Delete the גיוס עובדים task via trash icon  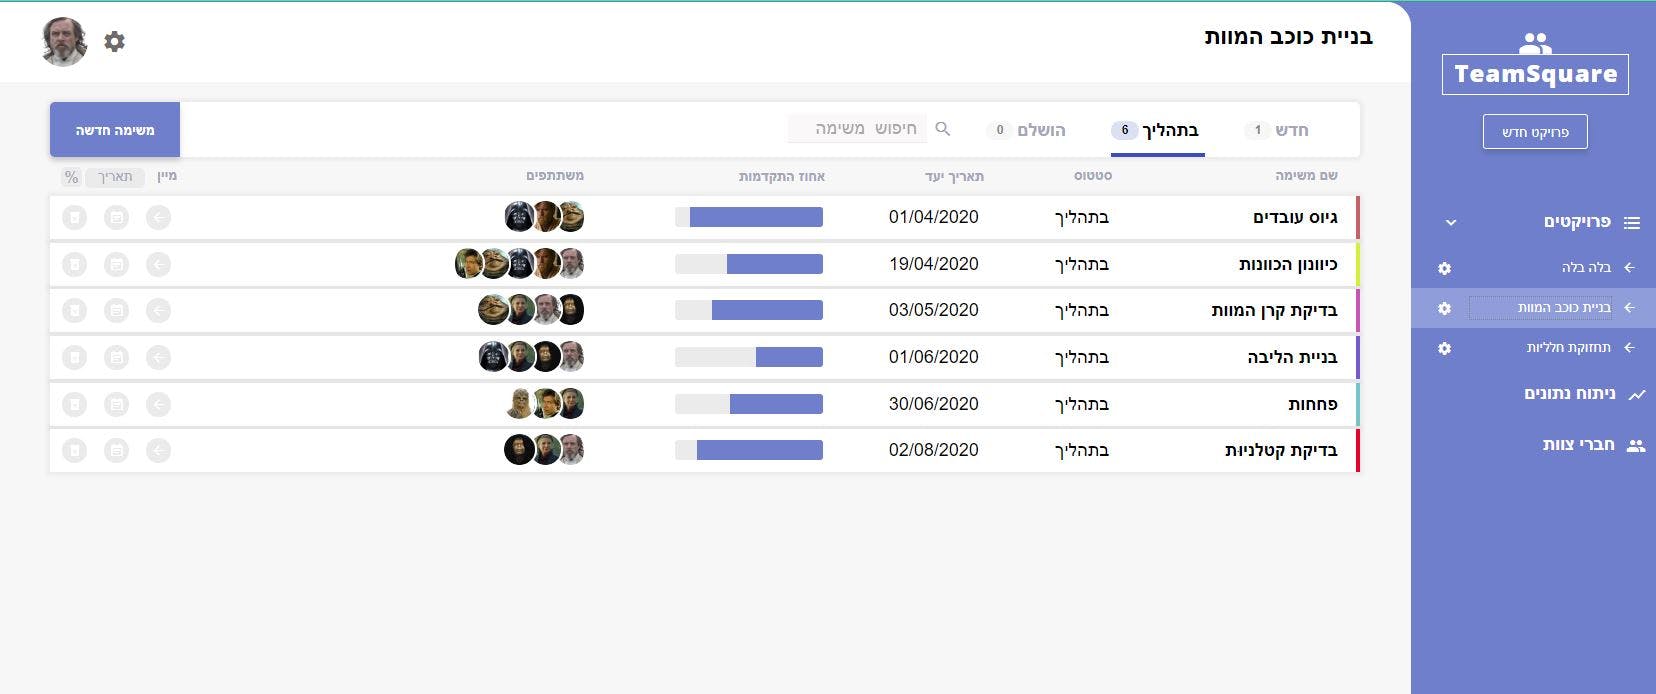point(75,217)
